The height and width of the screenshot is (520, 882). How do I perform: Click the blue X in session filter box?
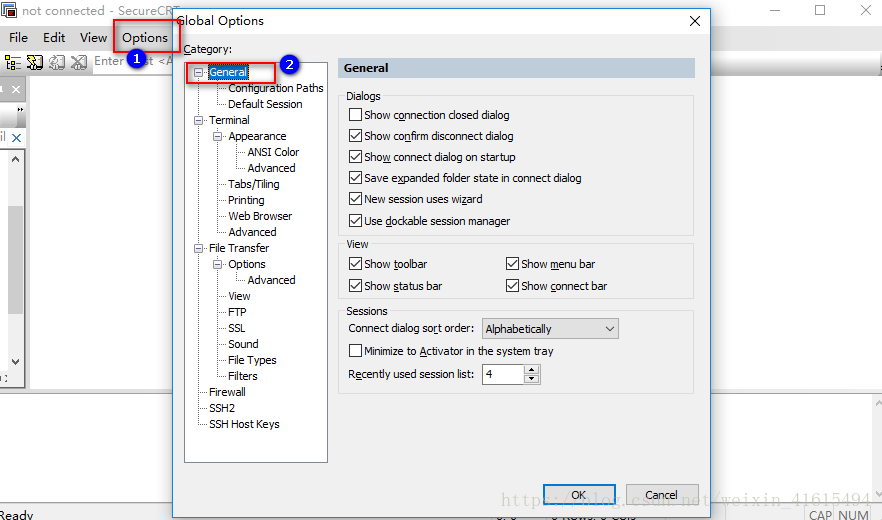coord(16,138)
